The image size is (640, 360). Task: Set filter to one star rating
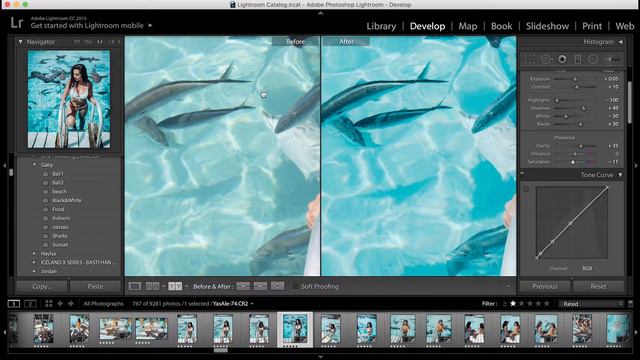click(x=513, y=303)
